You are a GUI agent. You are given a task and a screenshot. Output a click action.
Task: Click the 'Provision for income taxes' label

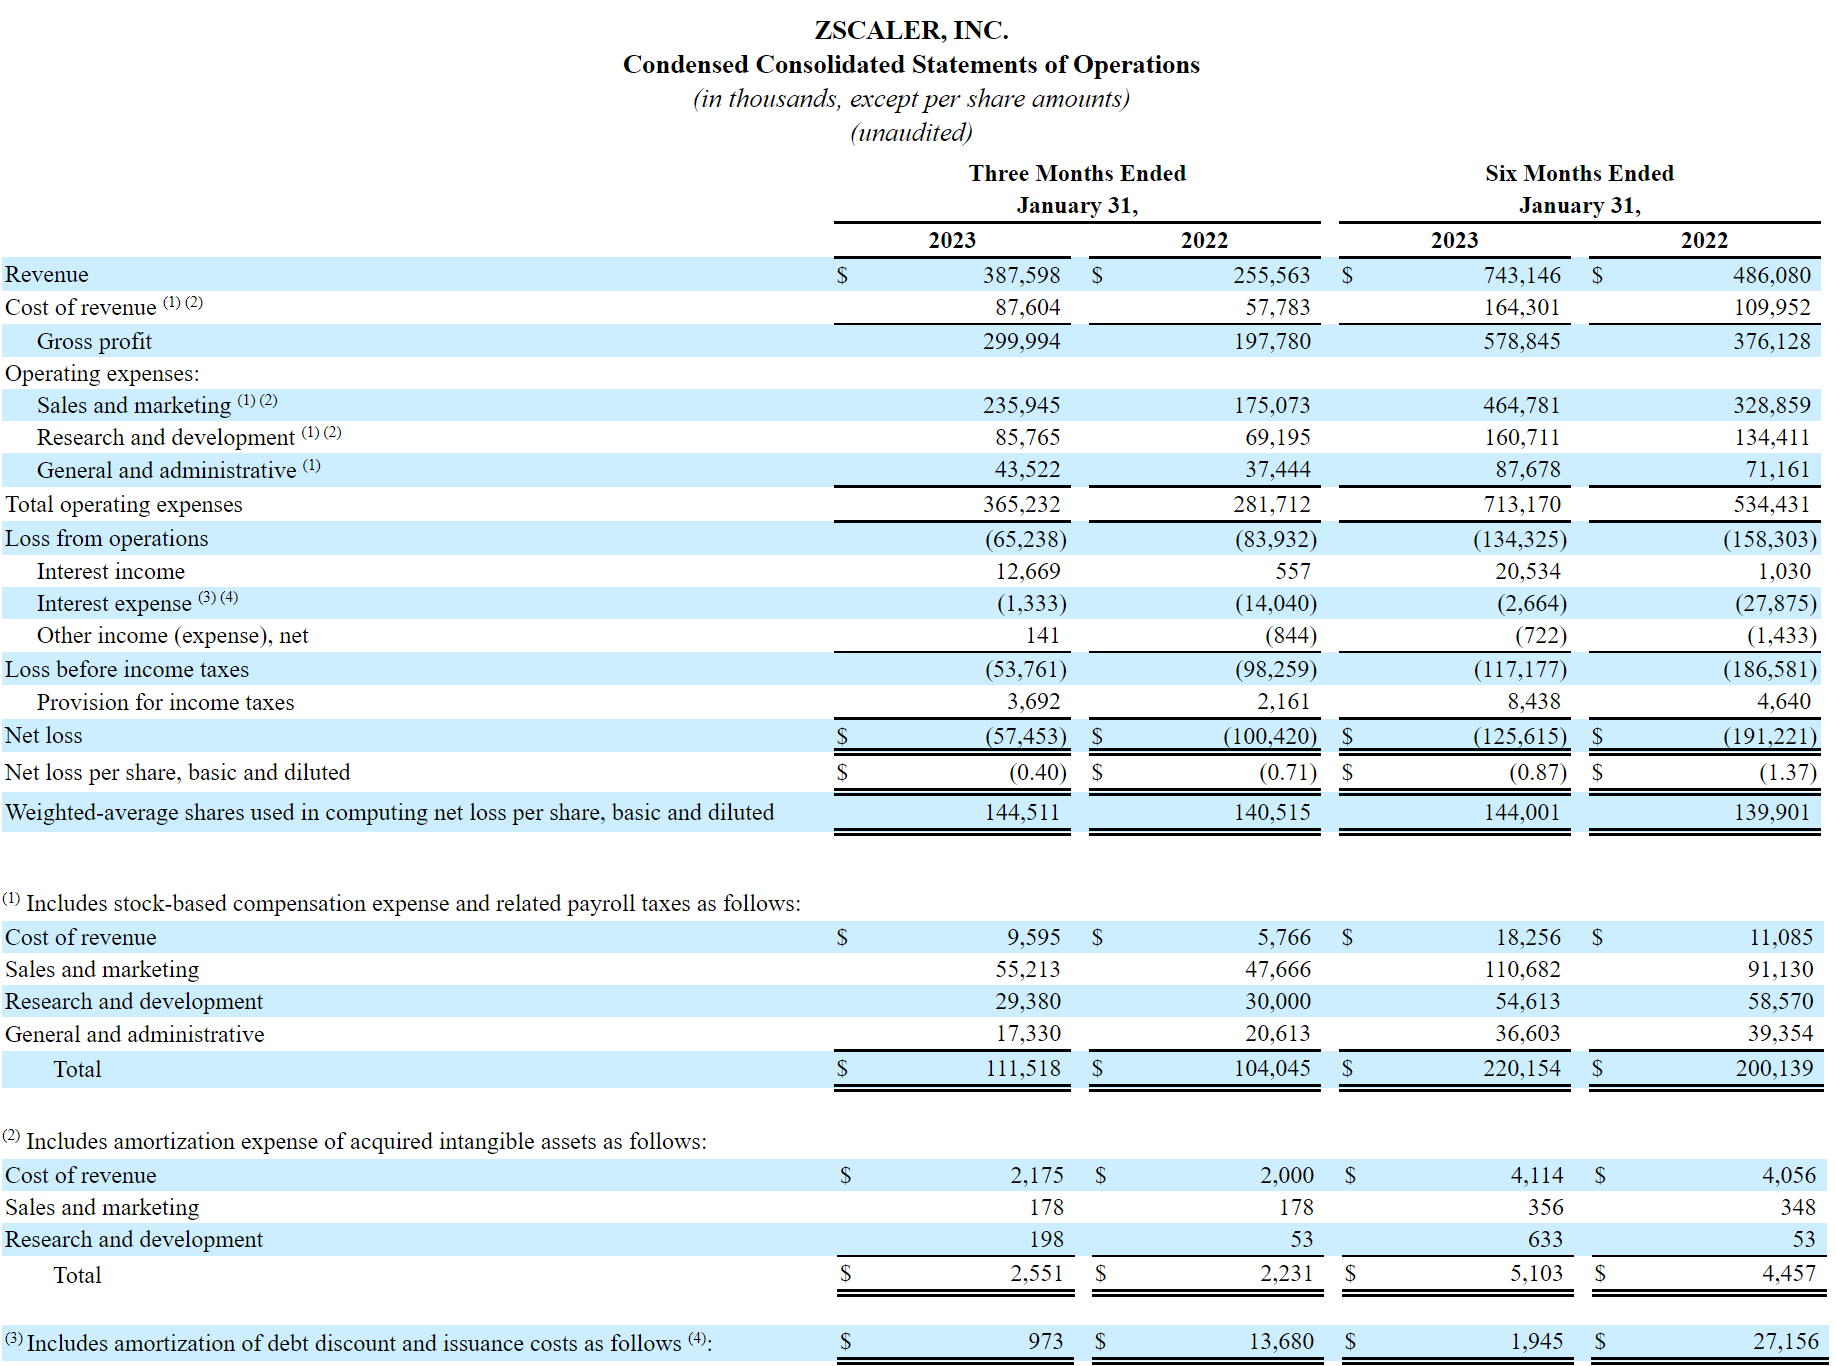[166, 702]
